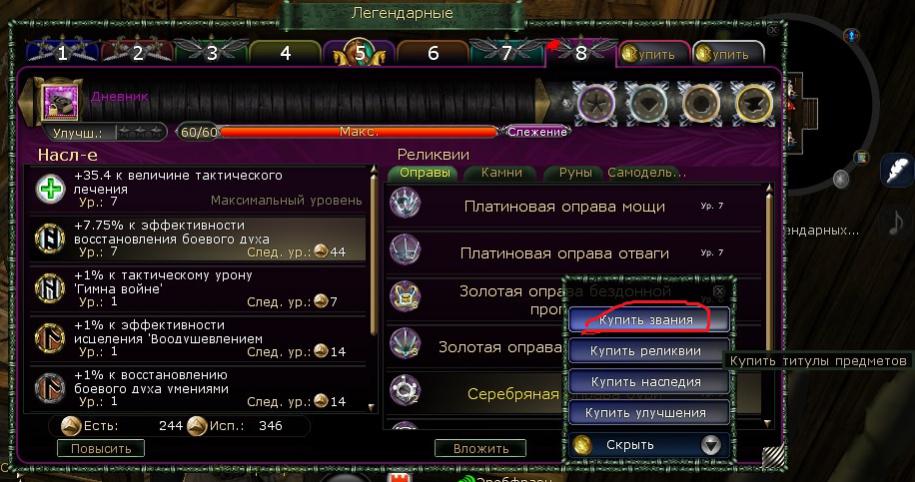This screenshot has height=482, width=915.
Task: Open the Камни relics tab
Action: pos(501,173)
